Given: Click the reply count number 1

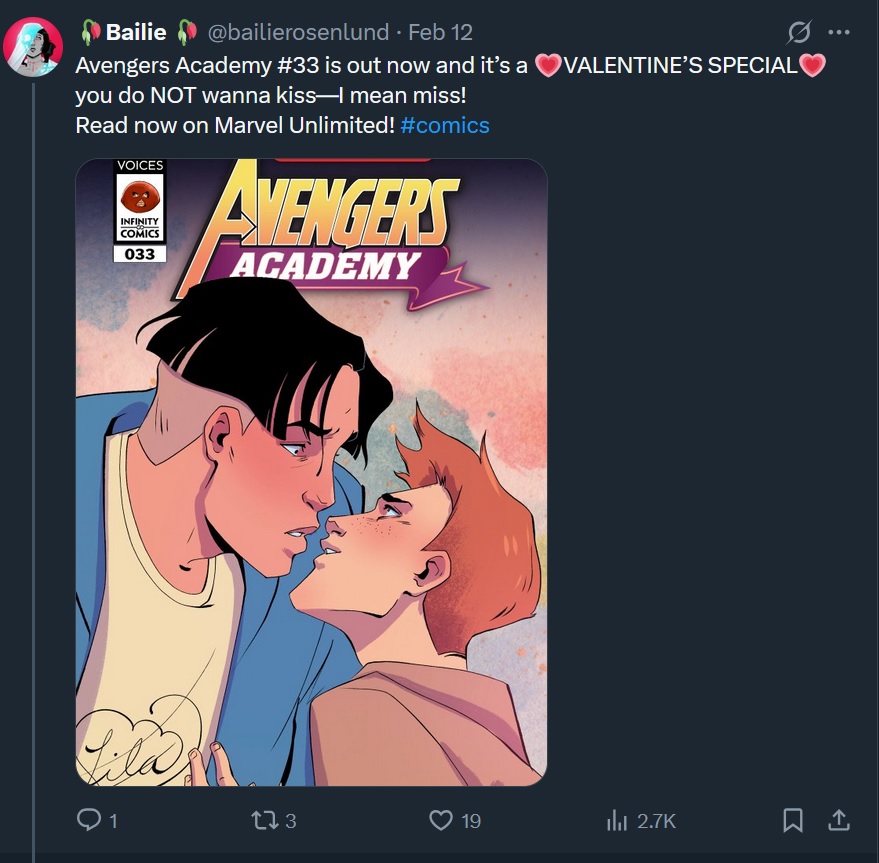Looking at the screenshot, I should point(113,821).
